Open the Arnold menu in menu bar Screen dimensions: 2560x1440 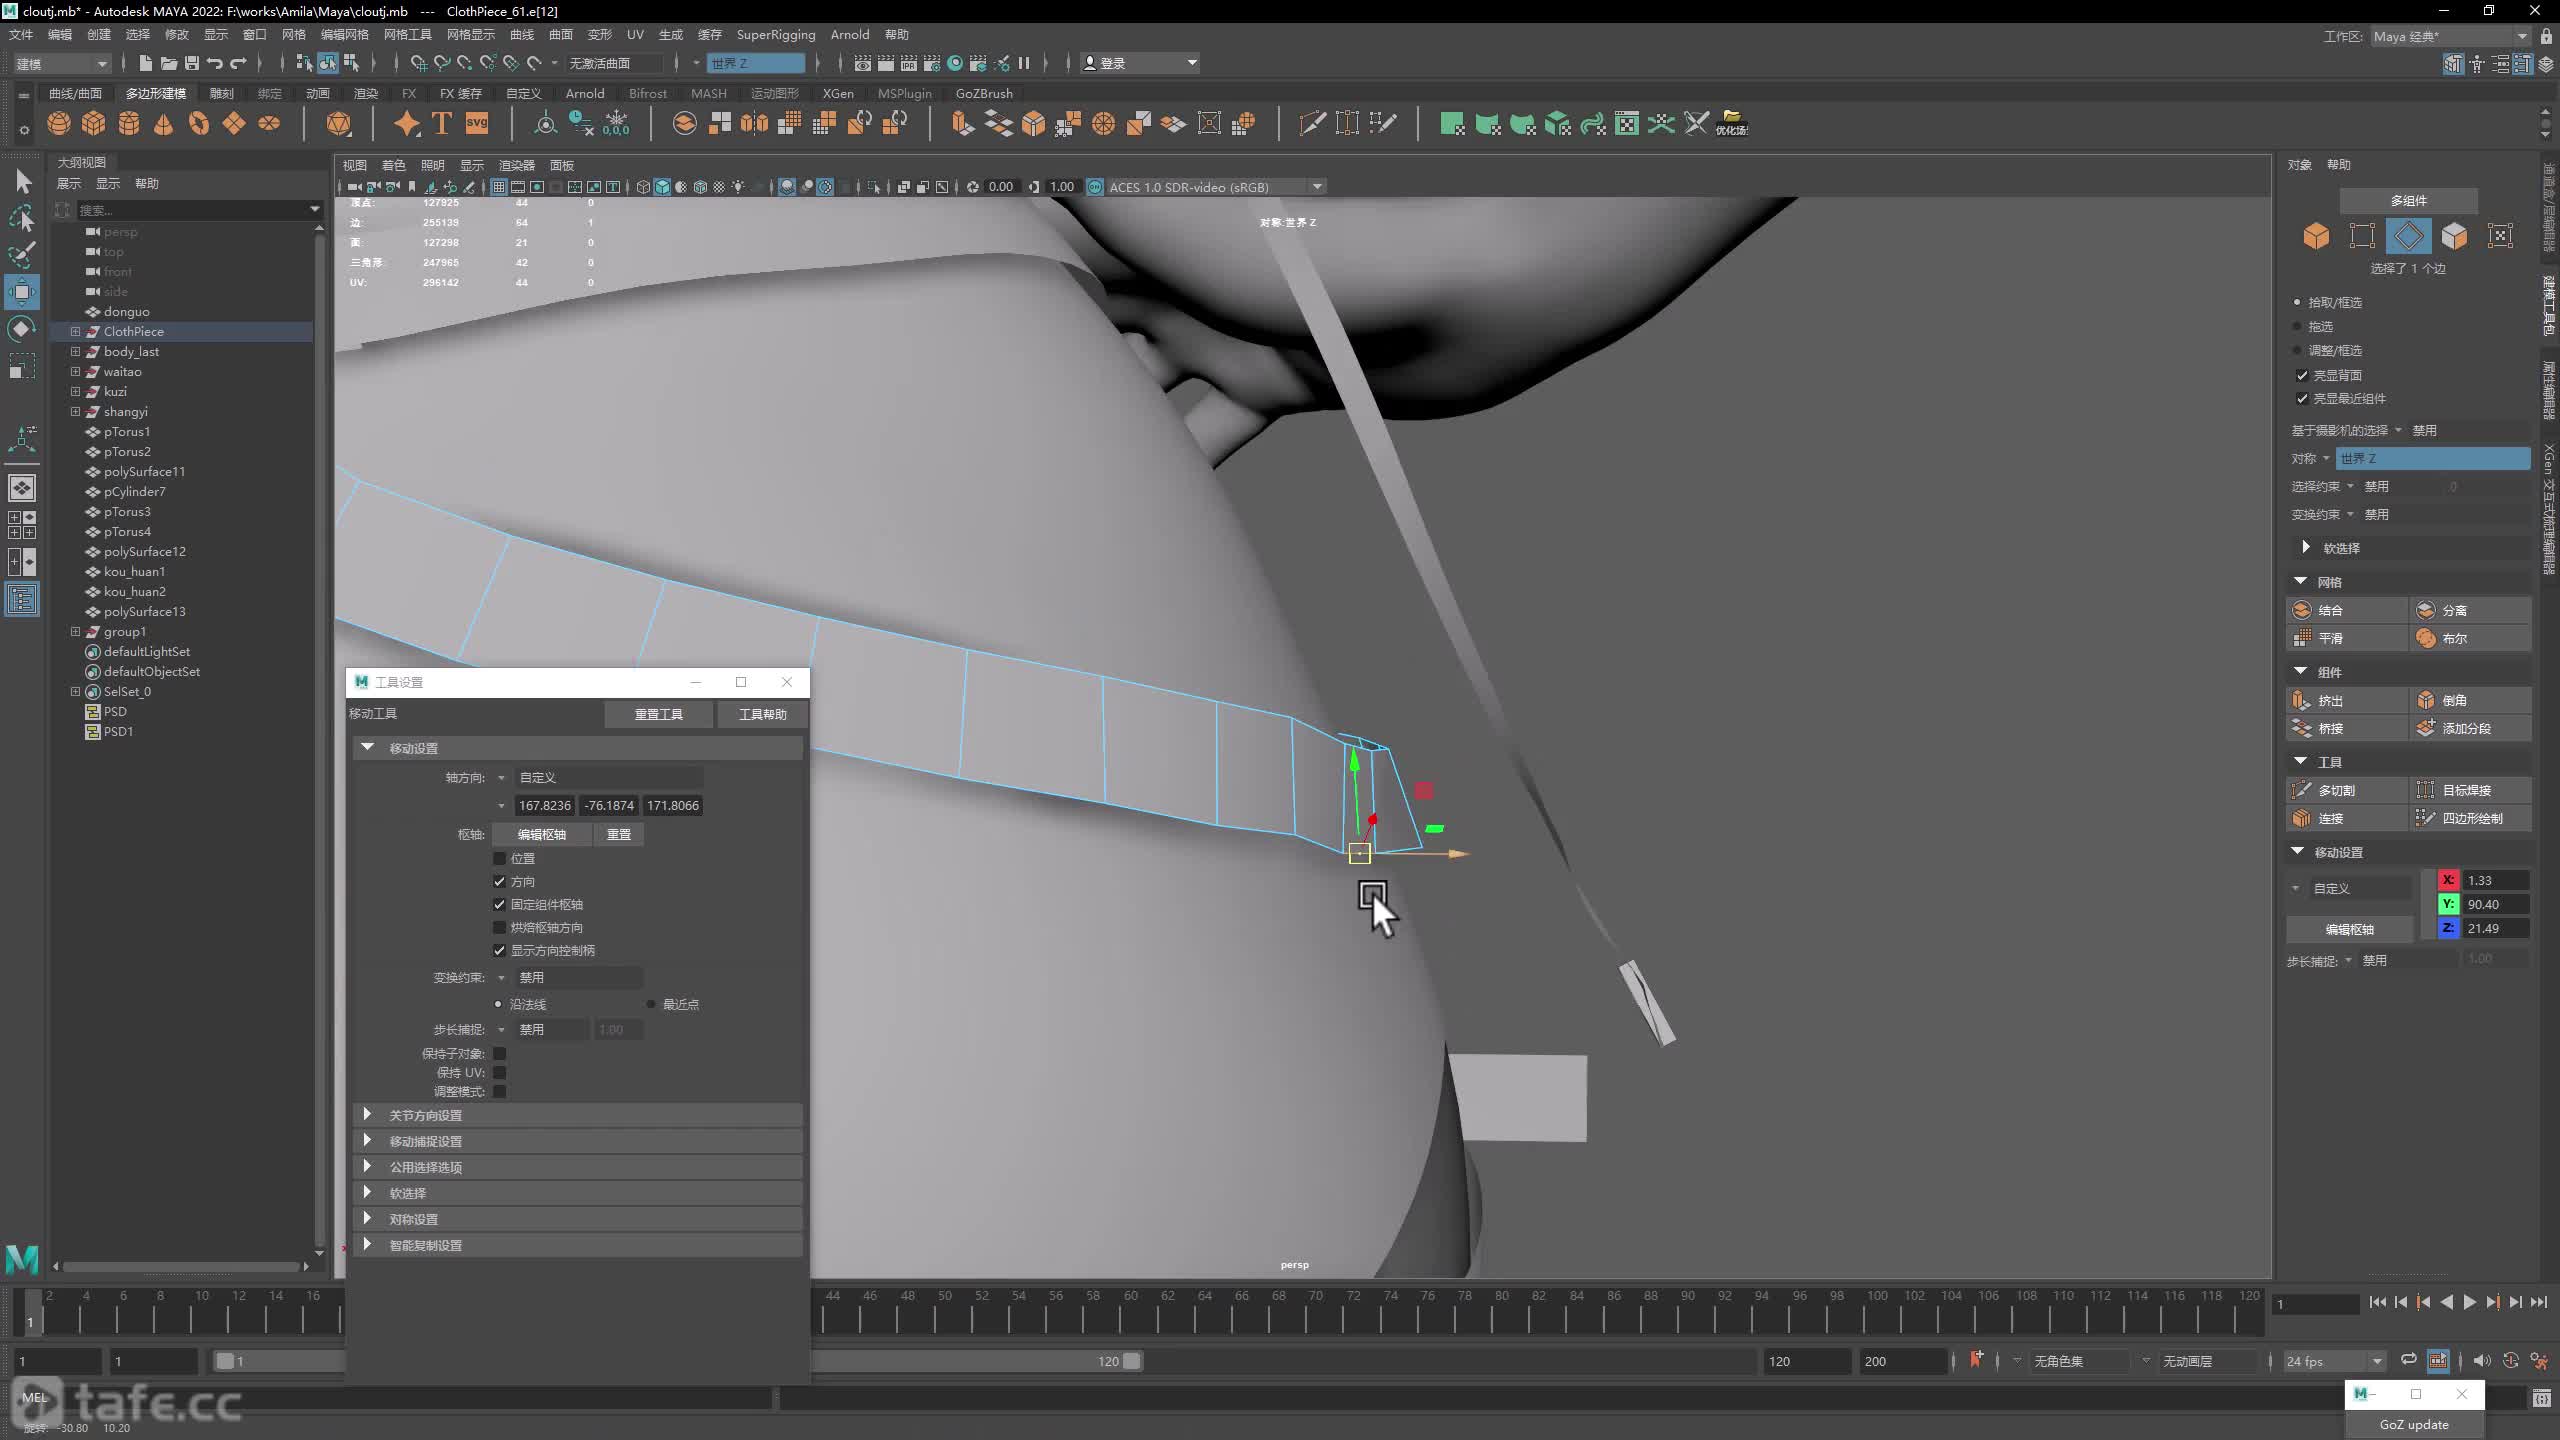(850, 34)
